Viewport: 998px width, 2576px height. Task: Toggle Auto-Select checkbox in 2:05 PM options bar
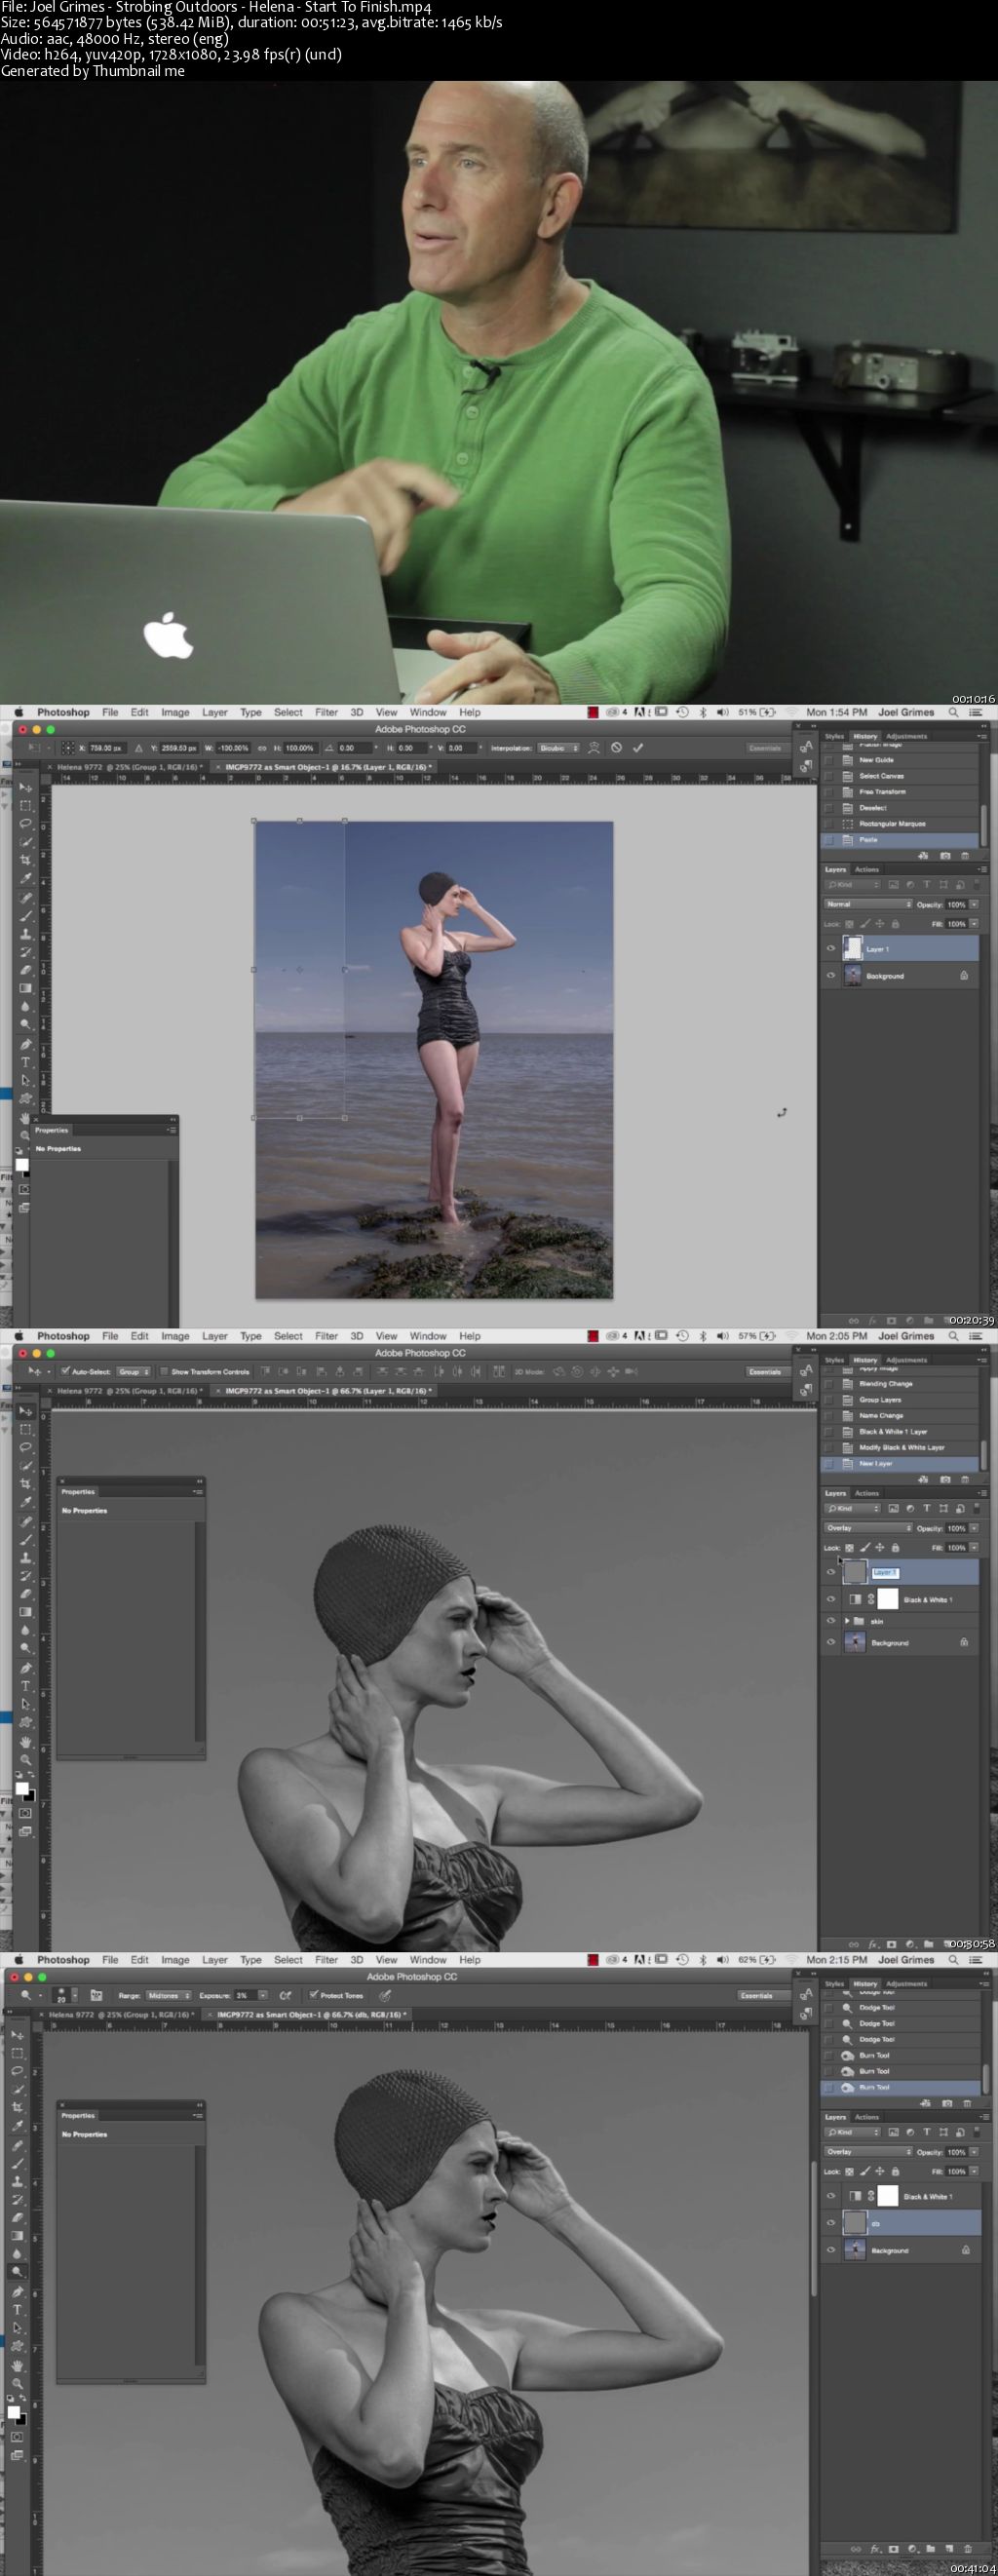coord(65,1371)
